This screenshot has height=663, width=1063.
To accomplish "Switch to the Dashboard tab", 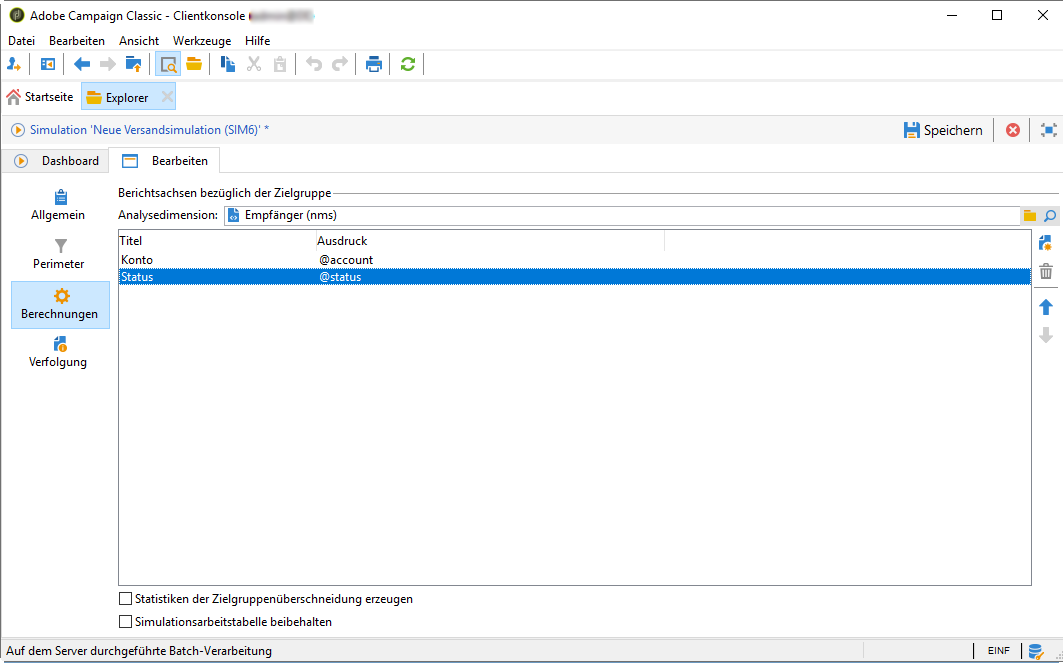I will tap(57, 161).
